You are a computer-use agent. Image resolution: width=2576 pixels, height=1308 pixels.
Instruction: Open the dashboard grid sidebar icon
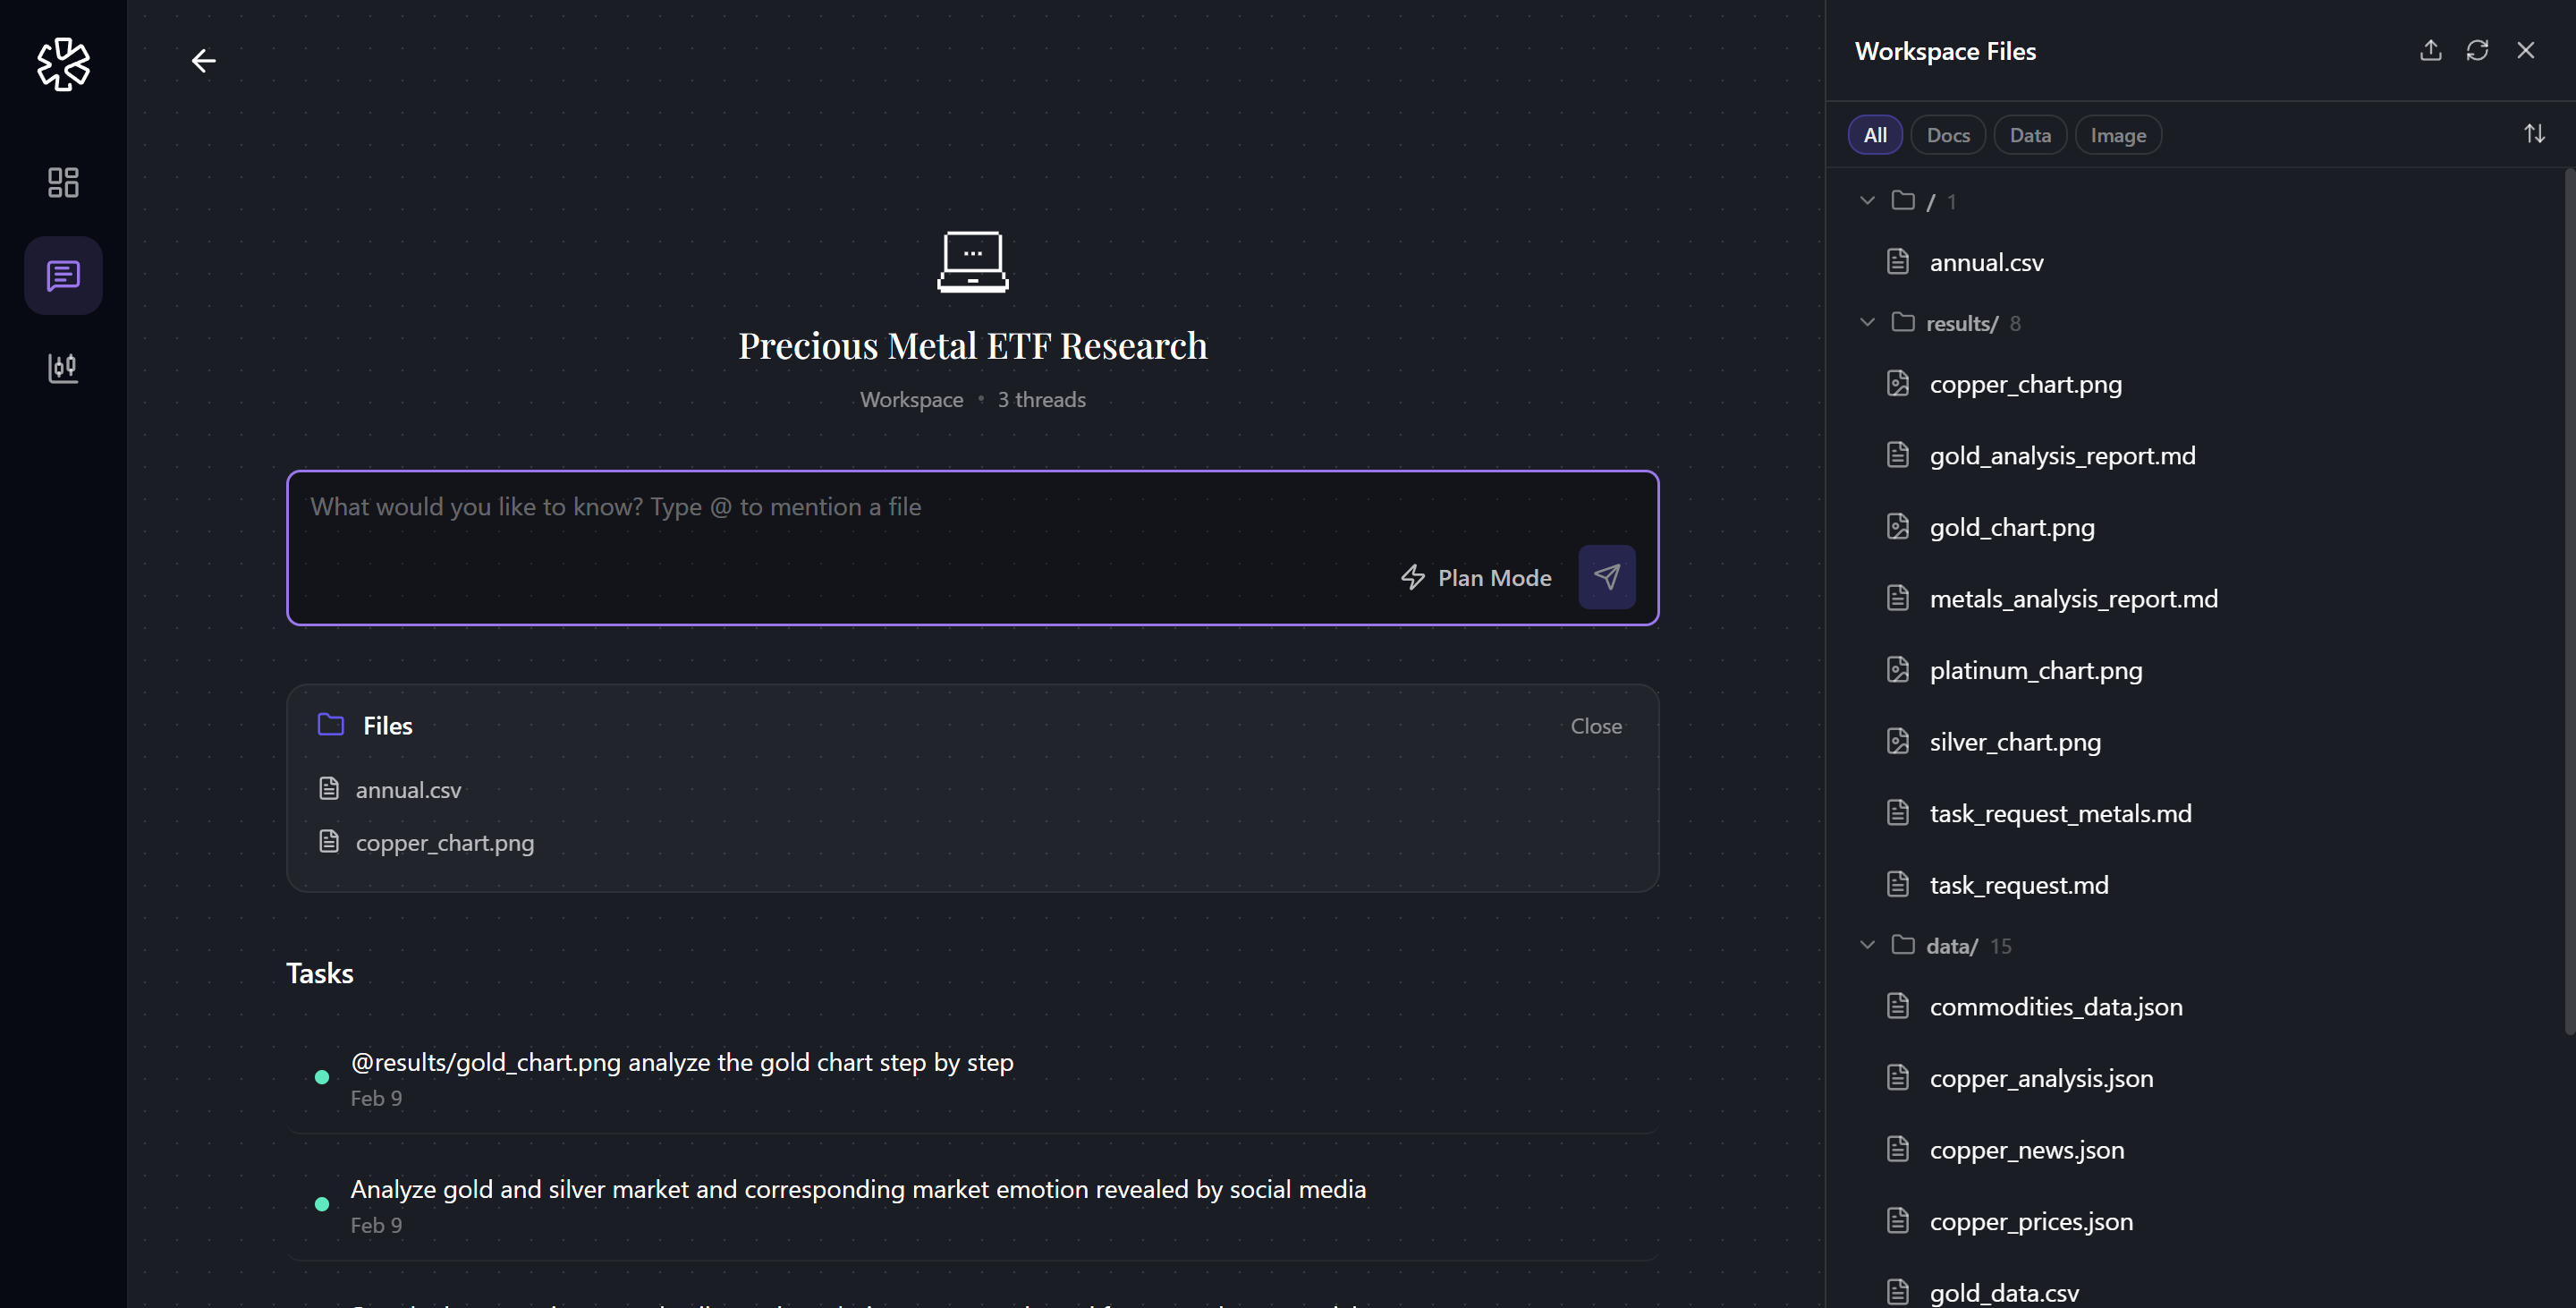coord(63,182)
